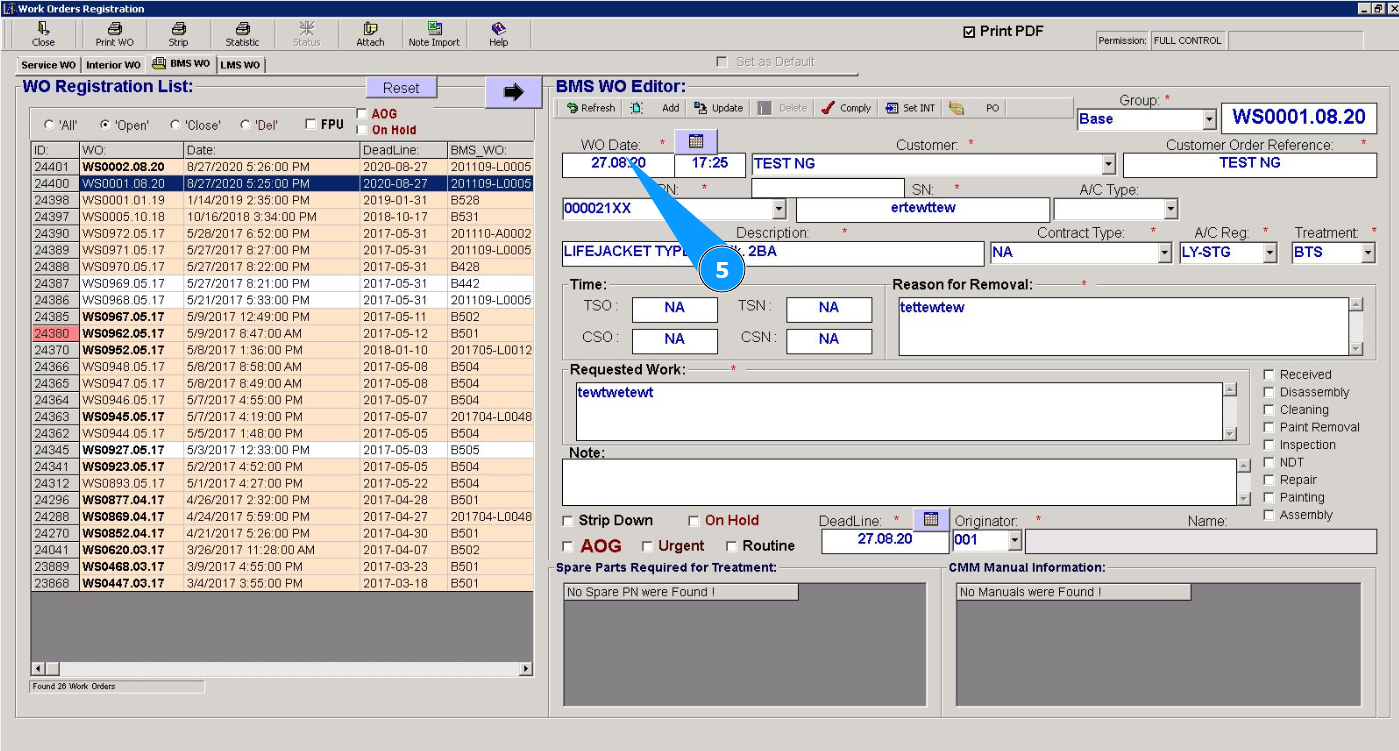The height and width of the screenshot is (751, 1399).
Task: Check the Urgent checkbox
Action: 647,546
